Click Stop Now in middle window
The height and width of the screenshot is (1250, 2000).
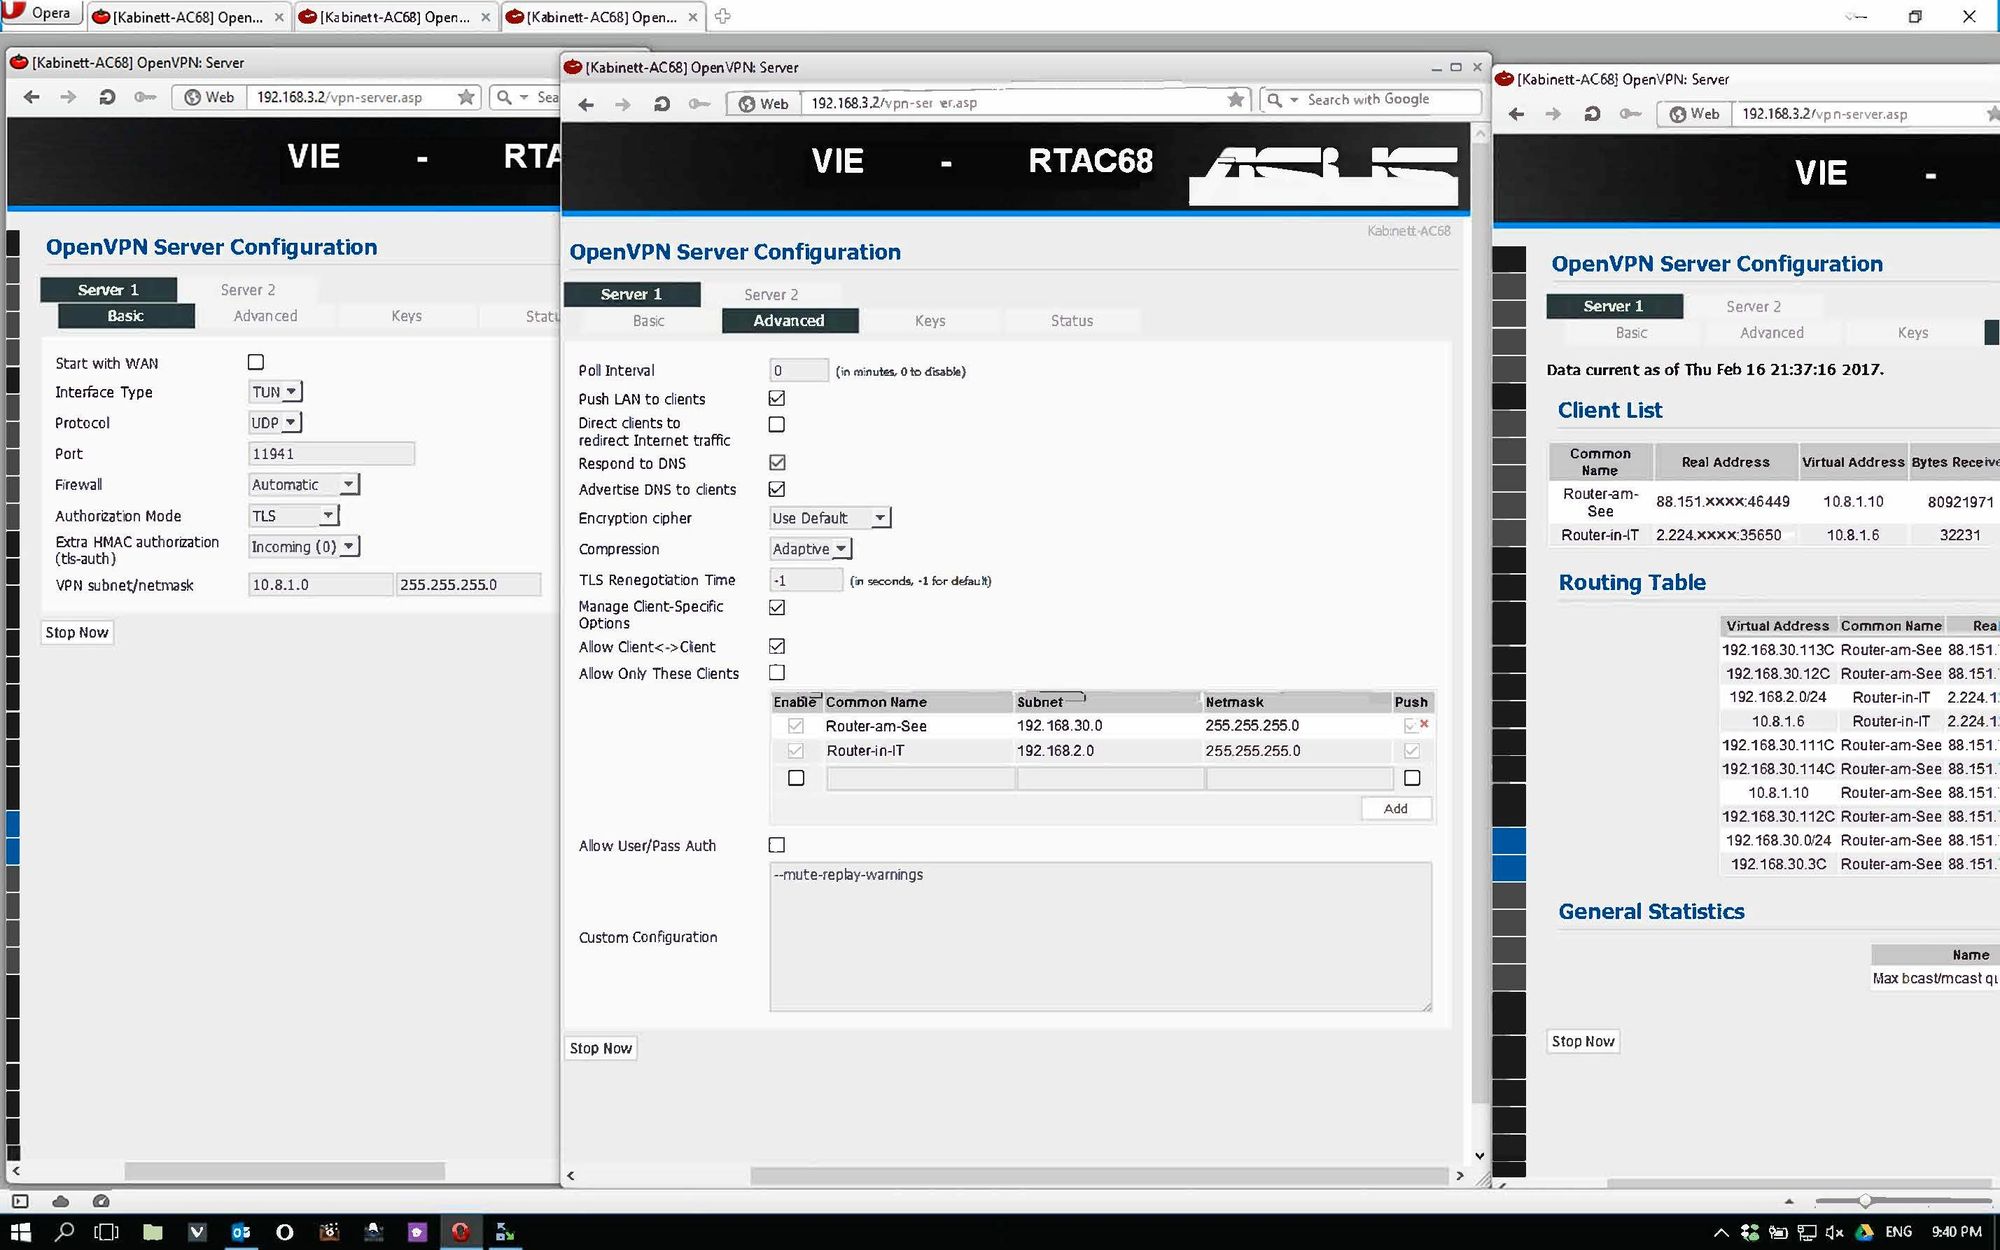(x=601, y=1048)
